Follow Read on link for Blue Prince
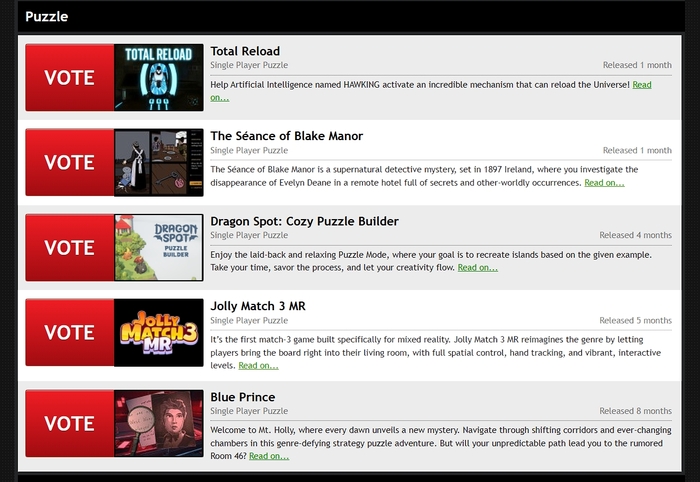The width and height of the screenshot is (700, 482). [x=269, y=456]
